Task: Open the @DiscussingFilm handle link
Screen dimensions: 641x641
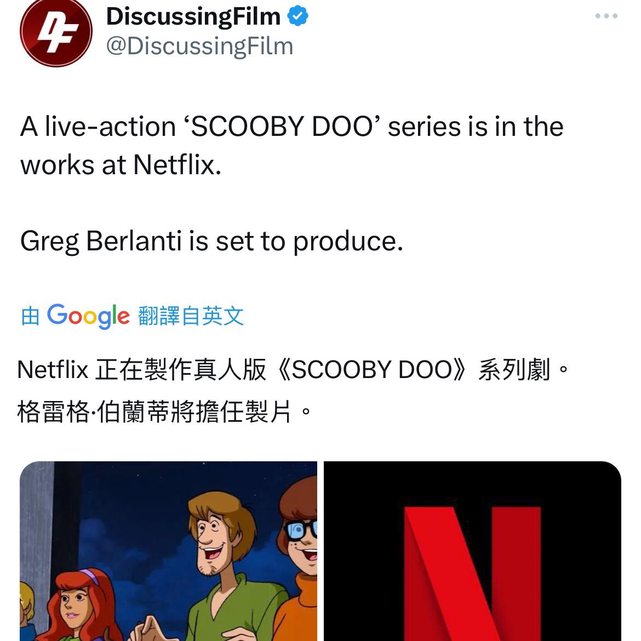Action: pyautogui.click(x=199, y=46)
